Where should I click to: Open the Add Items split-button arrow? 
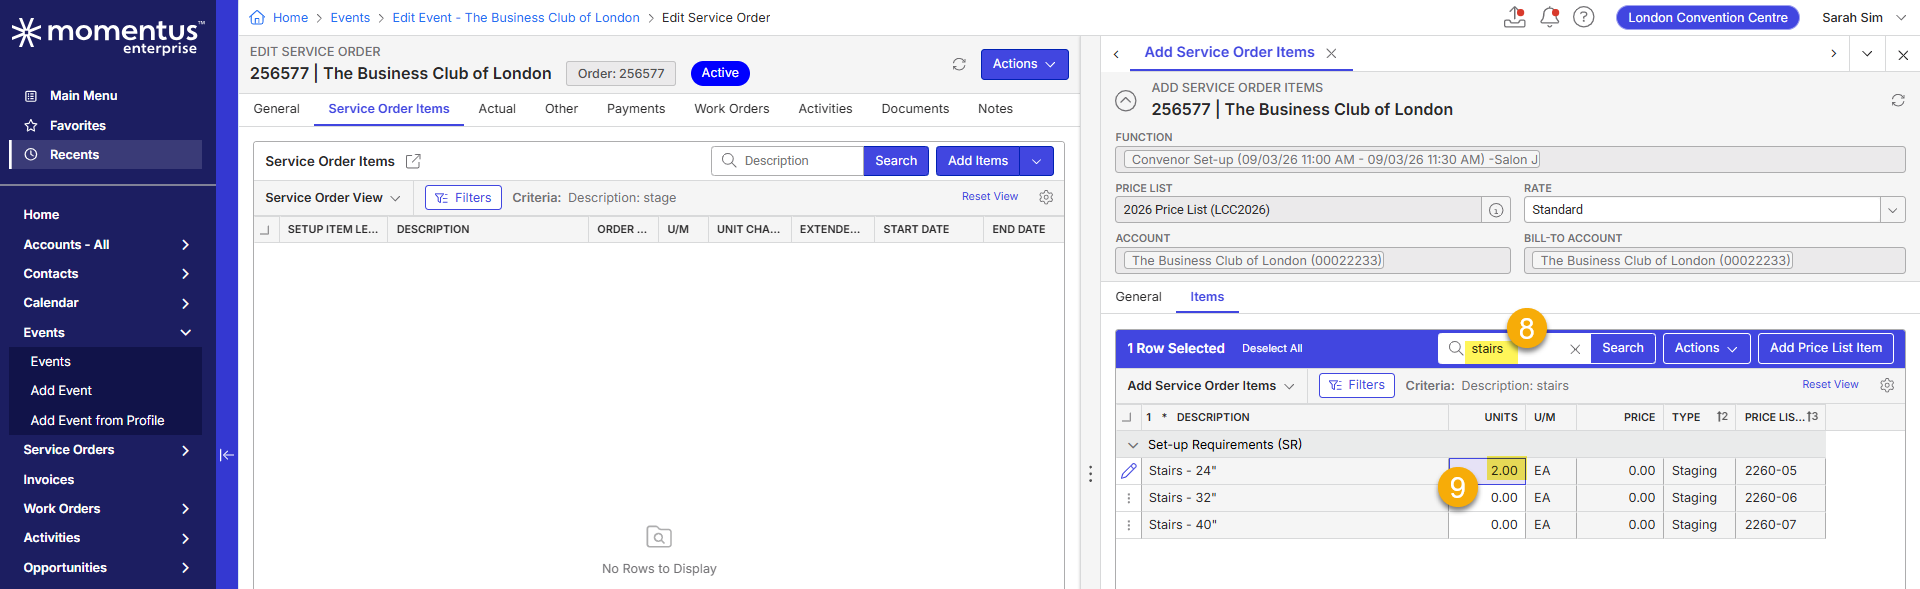tap(1037, 161)
